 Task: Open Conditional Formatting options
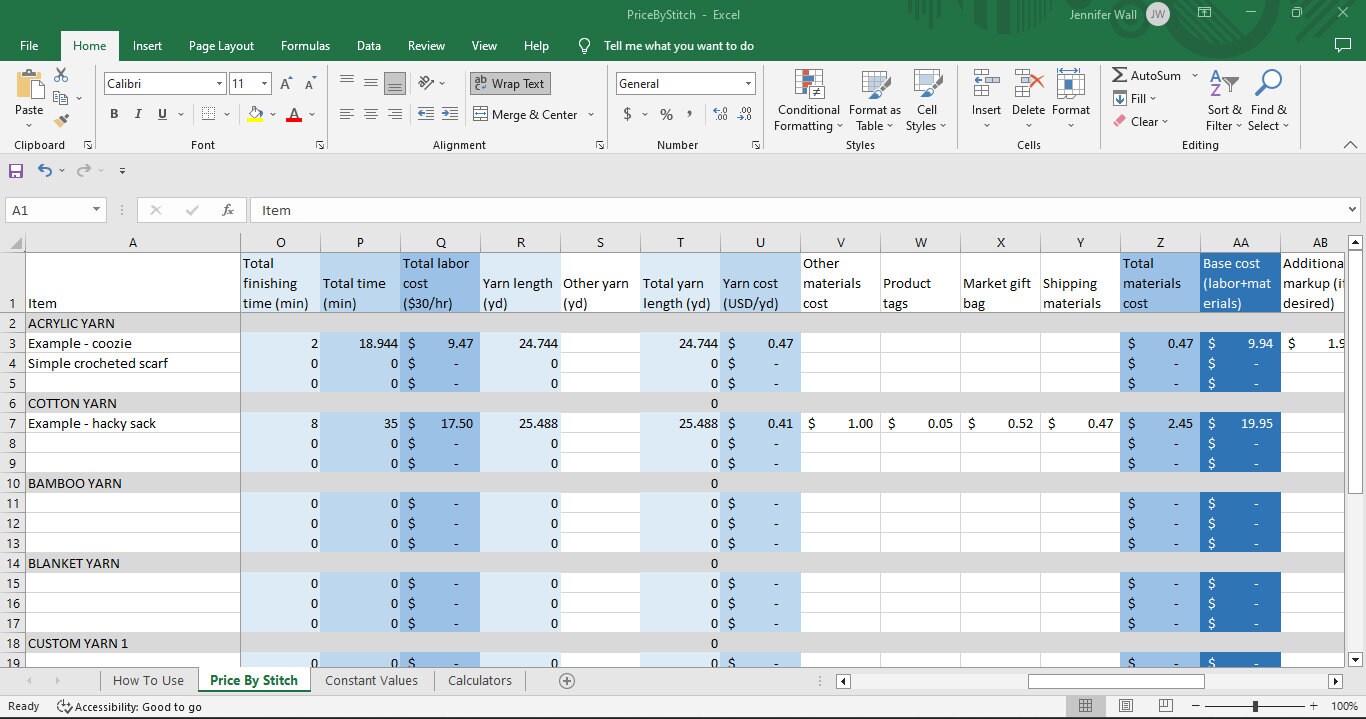pyautogui.click(x=808, y=100)
